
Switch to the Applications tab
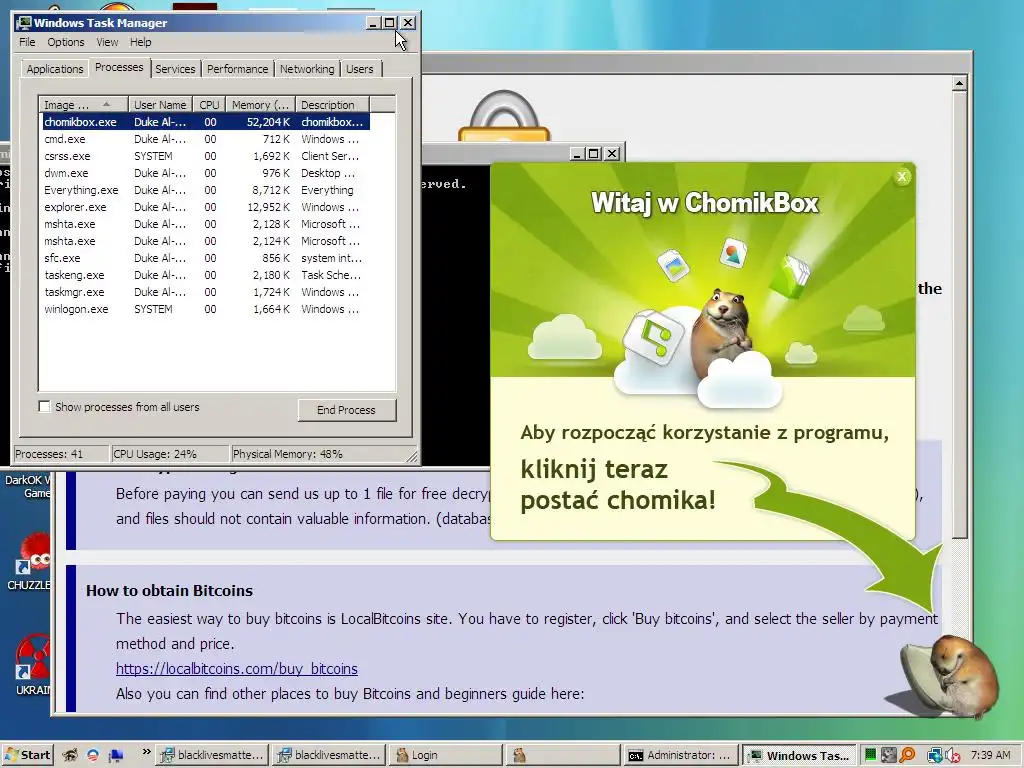(55, 69)
